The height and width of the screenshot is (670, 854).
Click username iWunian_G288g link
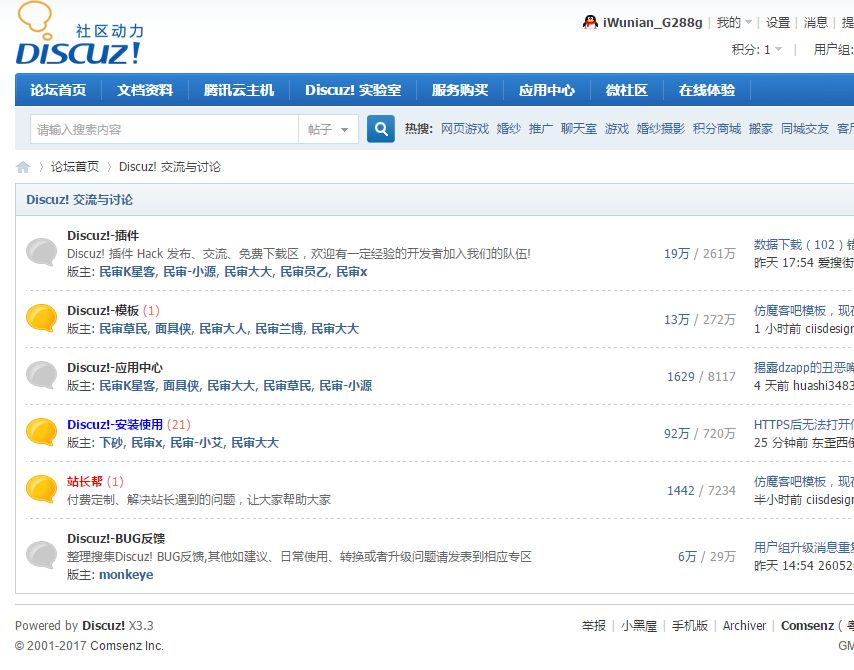pos(652,22)
